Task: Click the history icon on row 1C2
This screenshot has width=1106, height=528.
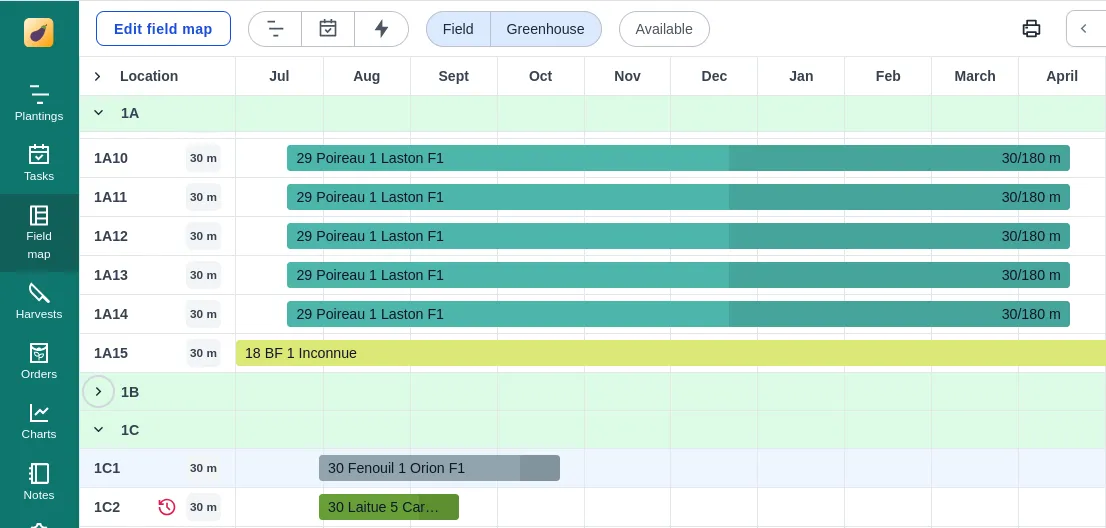Action: 167,507
